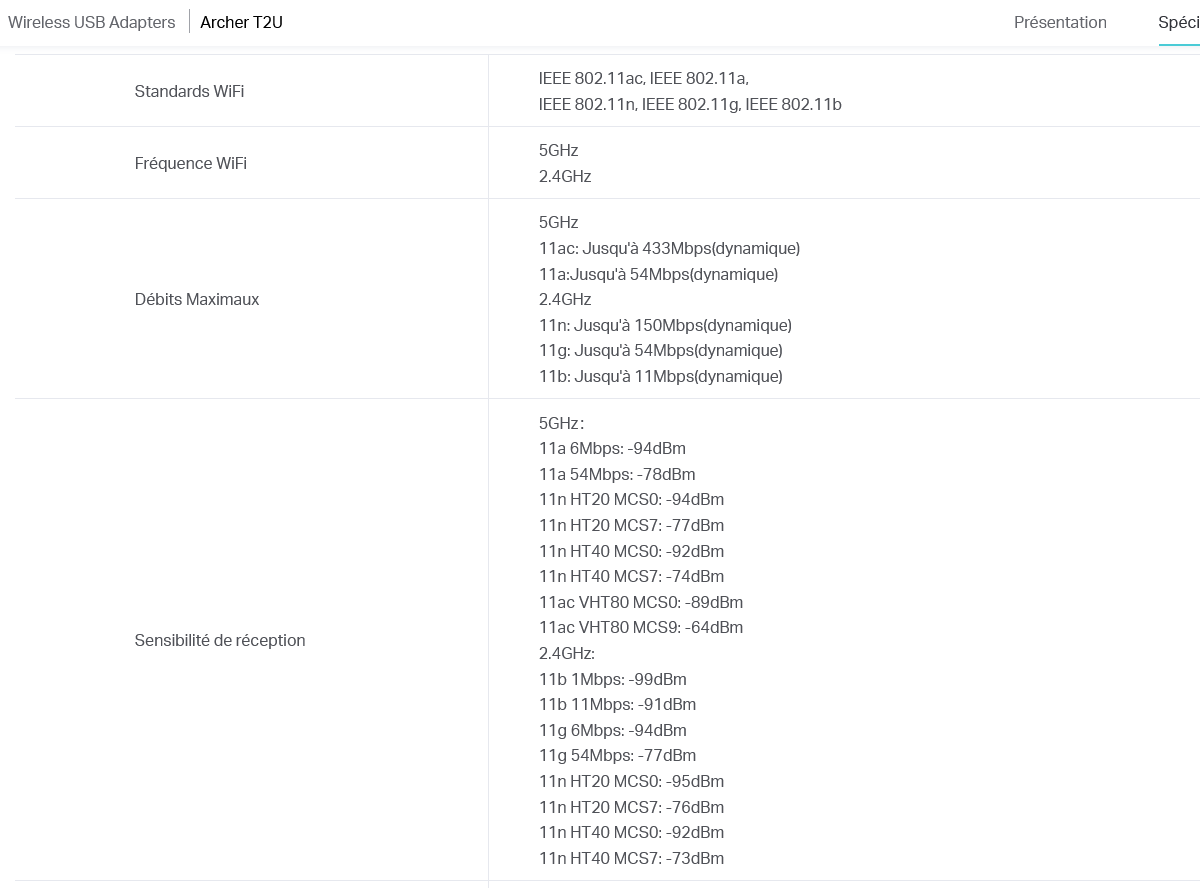Click '5GHz' value in Fréquence WiFi row
The image size is (1200, 888).
(x=558, y=150)
